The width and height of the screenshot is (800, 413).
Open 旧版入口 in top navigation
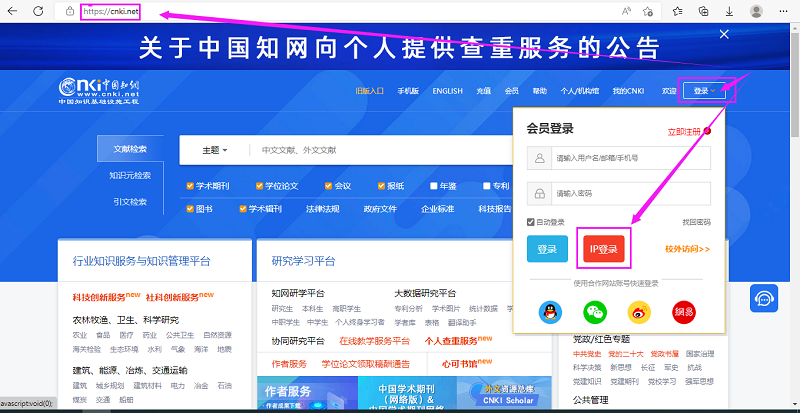[x=369, y=91]
